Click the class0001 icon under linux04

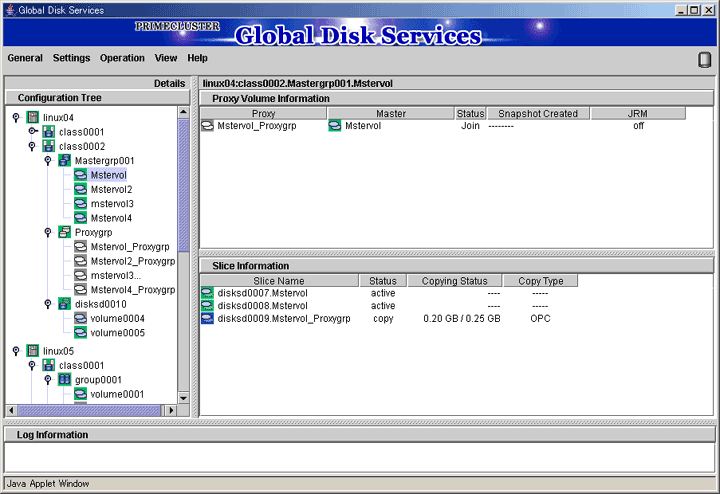tap(49, 132)
